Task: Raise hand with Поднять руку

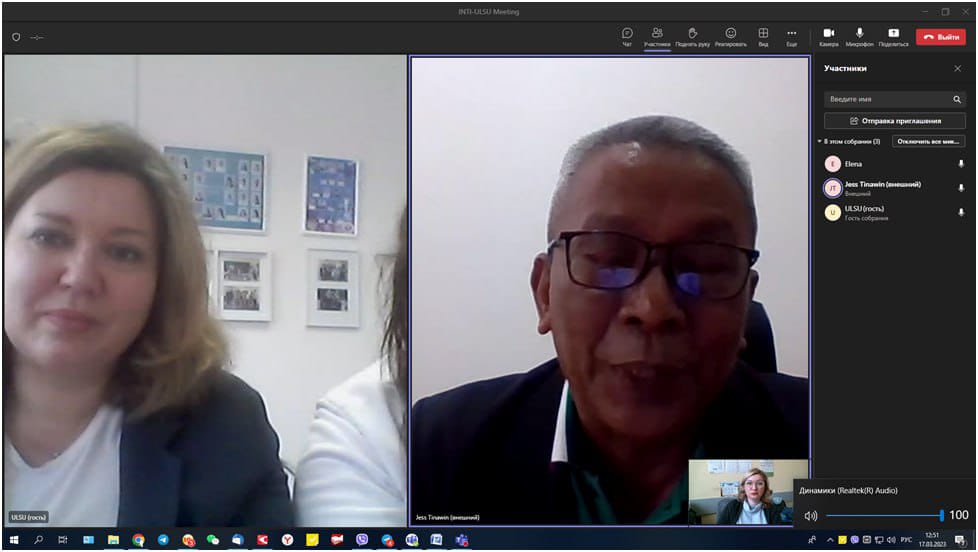Action: pos(692,37)
